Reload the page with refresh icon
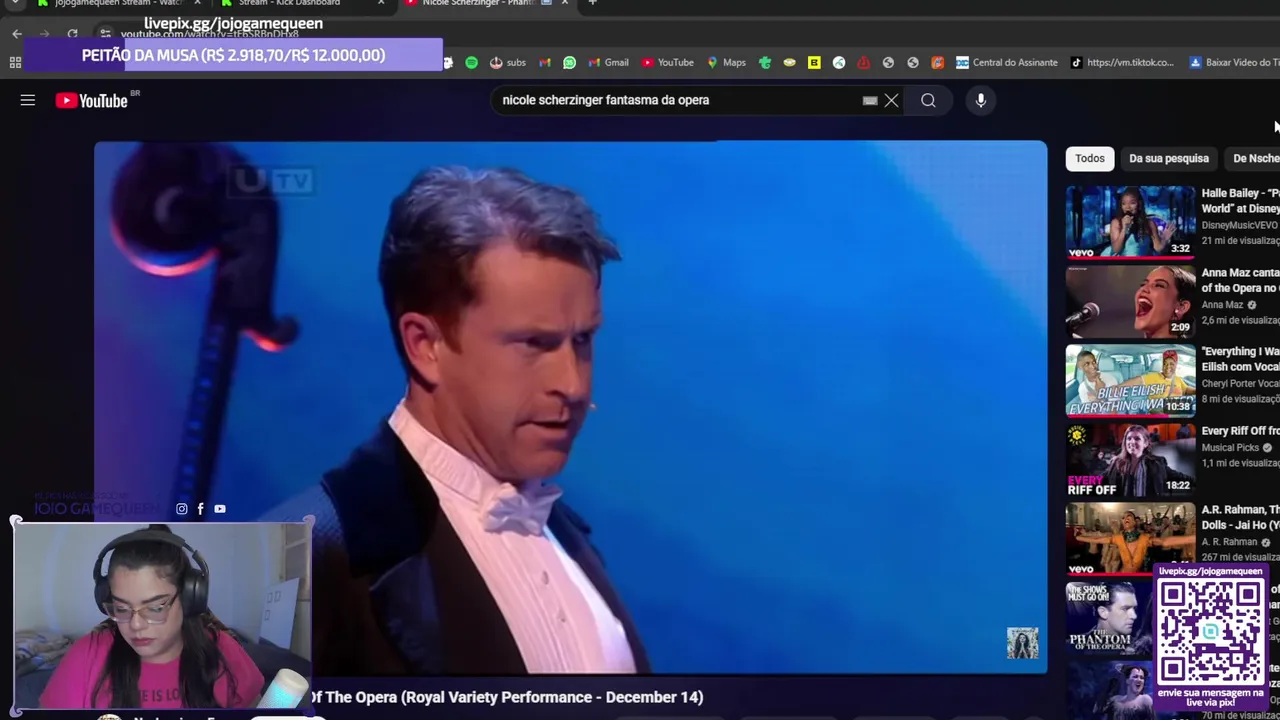This screenshot has width=1280, height=720. pyautogui.click(x=72, y=34)
